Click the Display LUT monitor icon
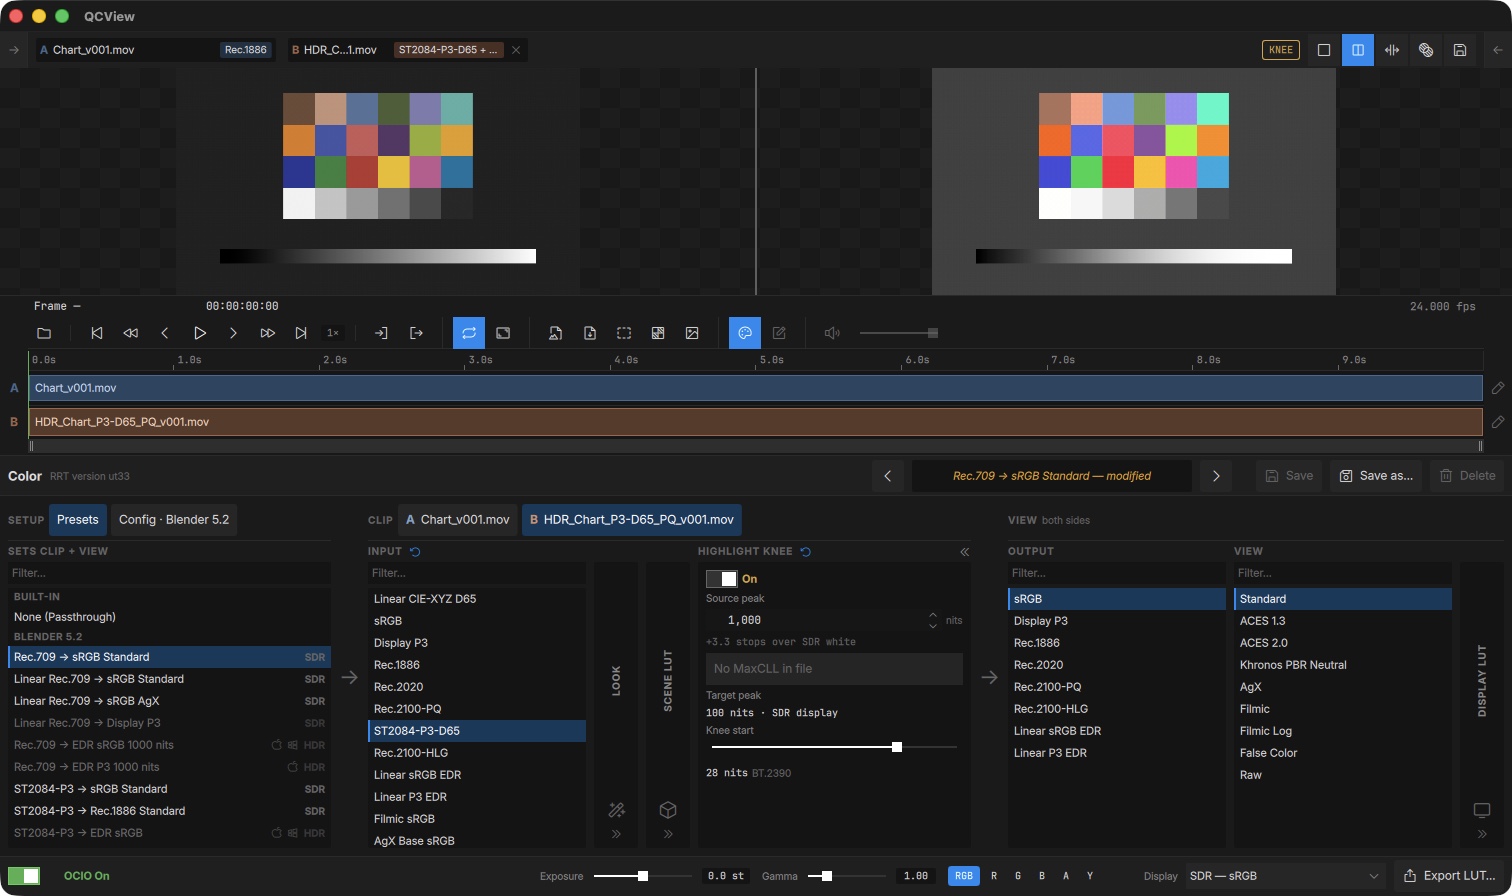 click(x=1482, y=810)
